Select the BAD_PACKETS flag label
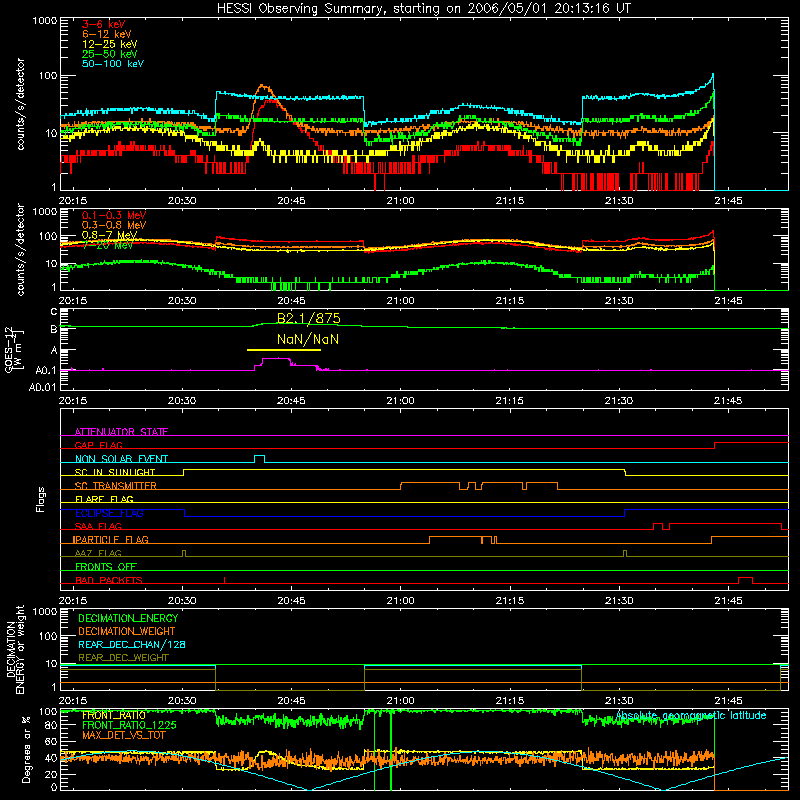 click(109, 580)
